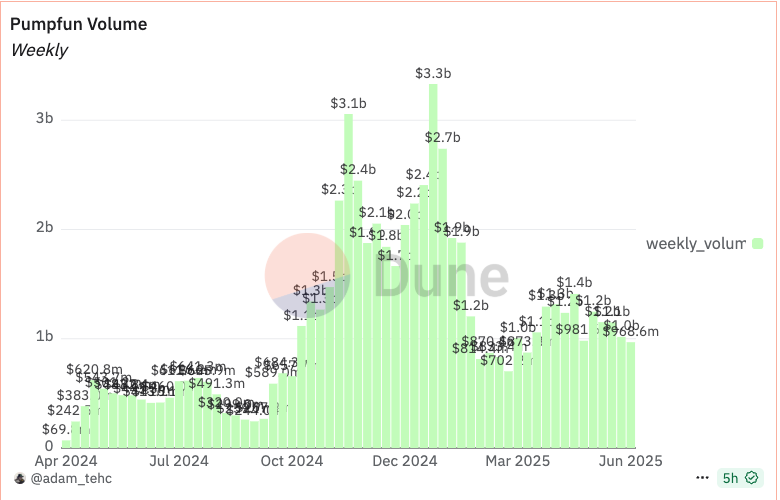
Task: Click the 5h data freshness badge
Action: pyautogui.click(x=732, y=479)
